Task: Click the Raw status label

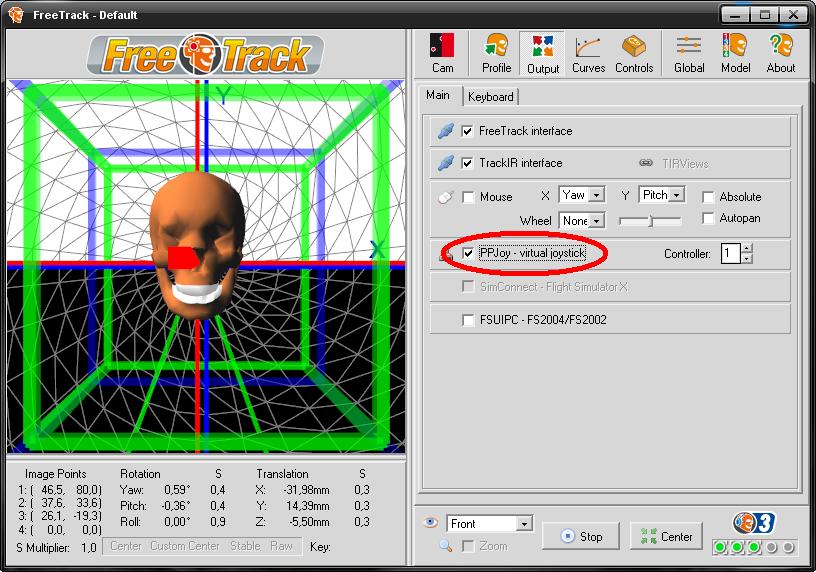Action: tap(282, 546)
